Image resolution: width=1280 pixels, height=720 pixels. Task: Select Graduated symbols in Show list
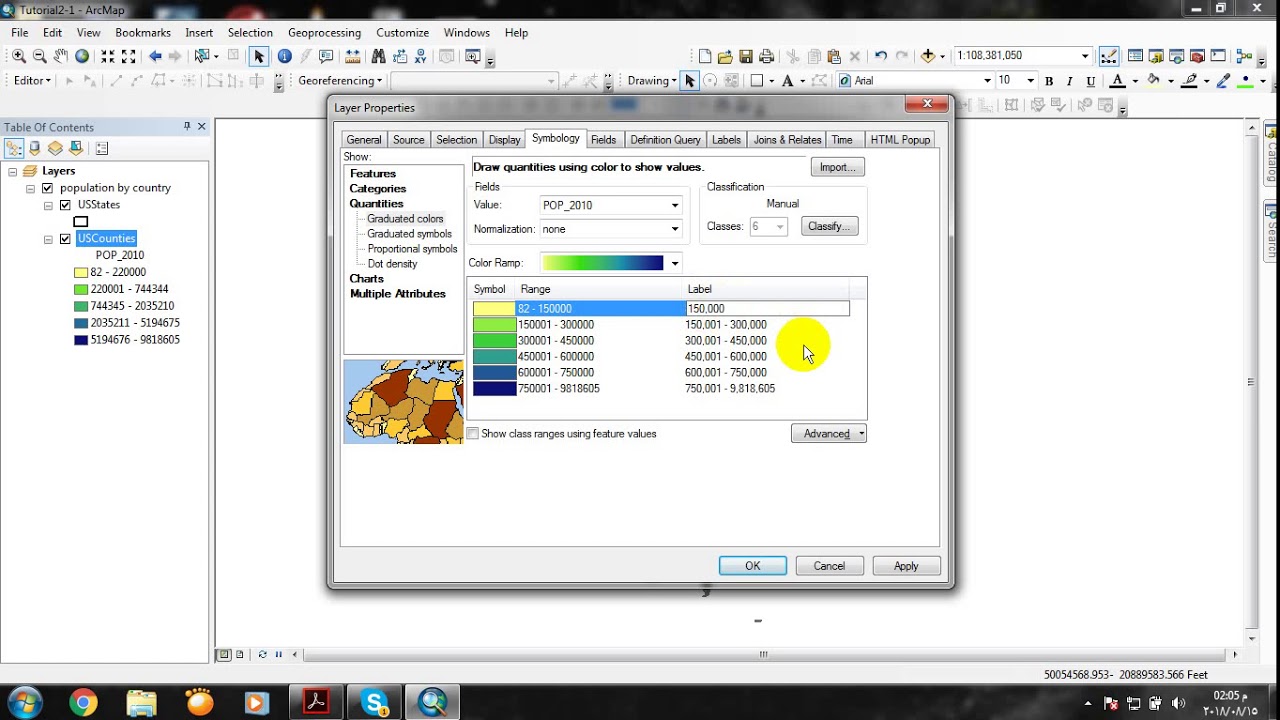[409, 234]
